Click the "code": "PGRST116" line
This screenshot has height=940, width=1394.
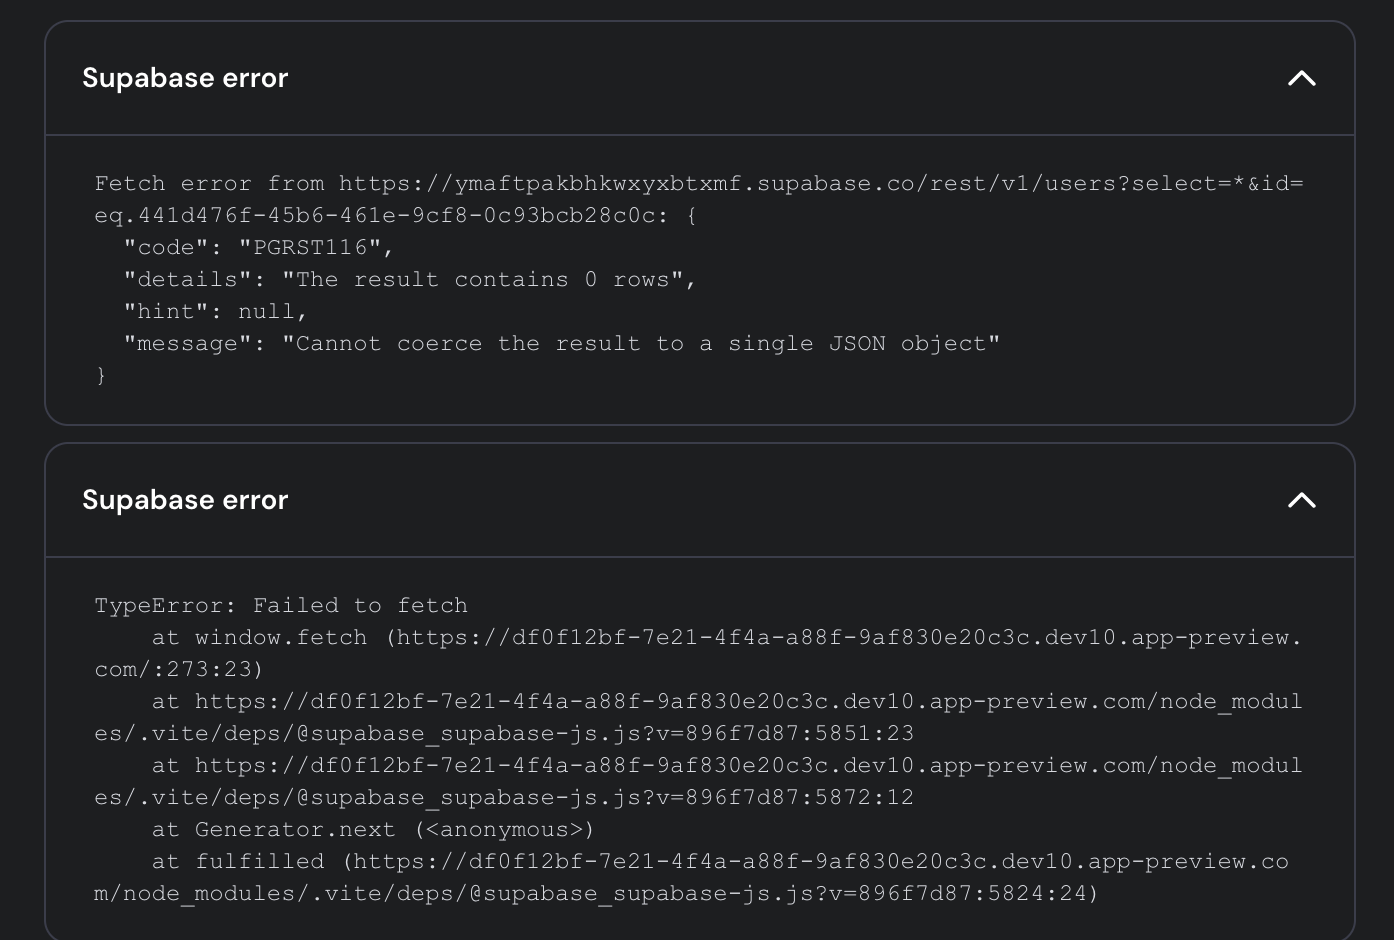[258, 248]
